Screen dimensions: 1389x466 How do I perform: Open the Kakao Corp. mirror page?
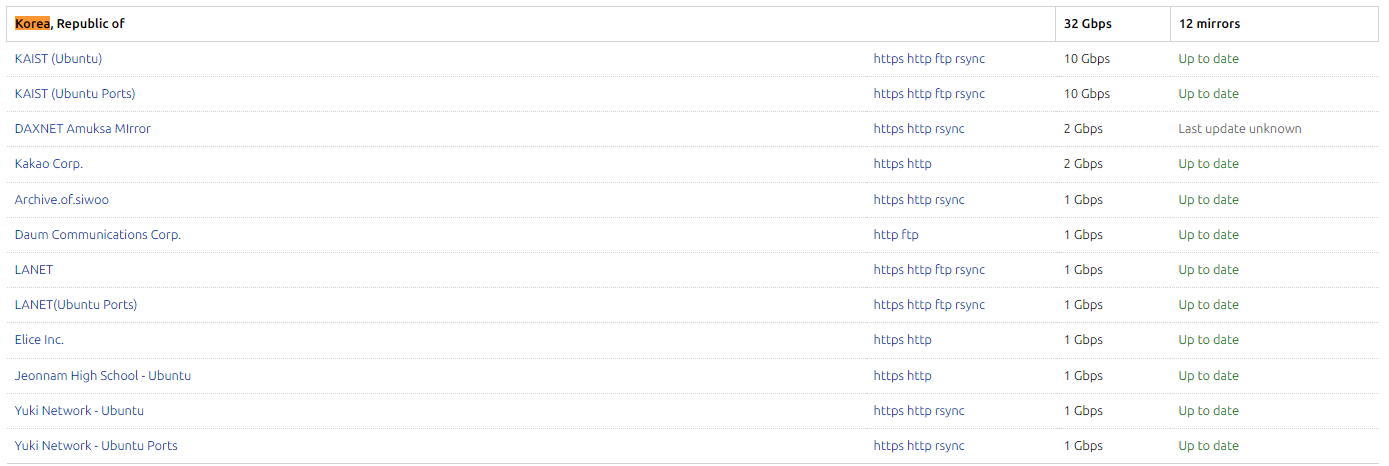point(49,164)
